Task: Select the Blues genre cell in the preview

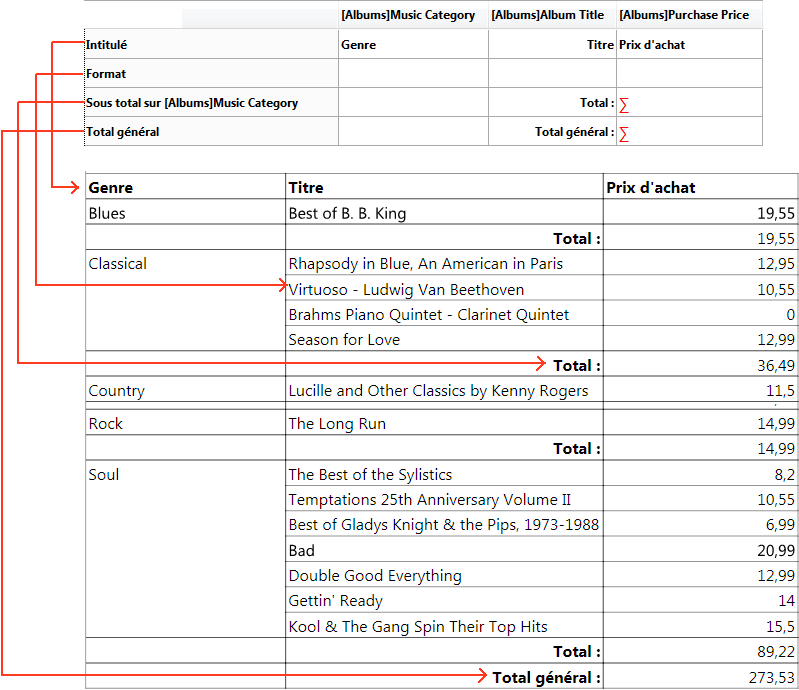Action: click(x=107, y=213)
